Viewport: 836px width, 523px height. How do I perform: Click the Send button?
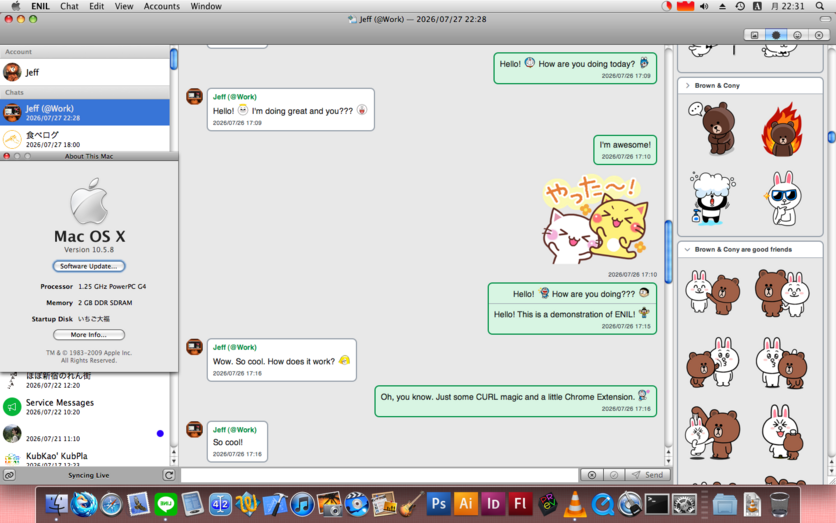(x=648, y=475)
